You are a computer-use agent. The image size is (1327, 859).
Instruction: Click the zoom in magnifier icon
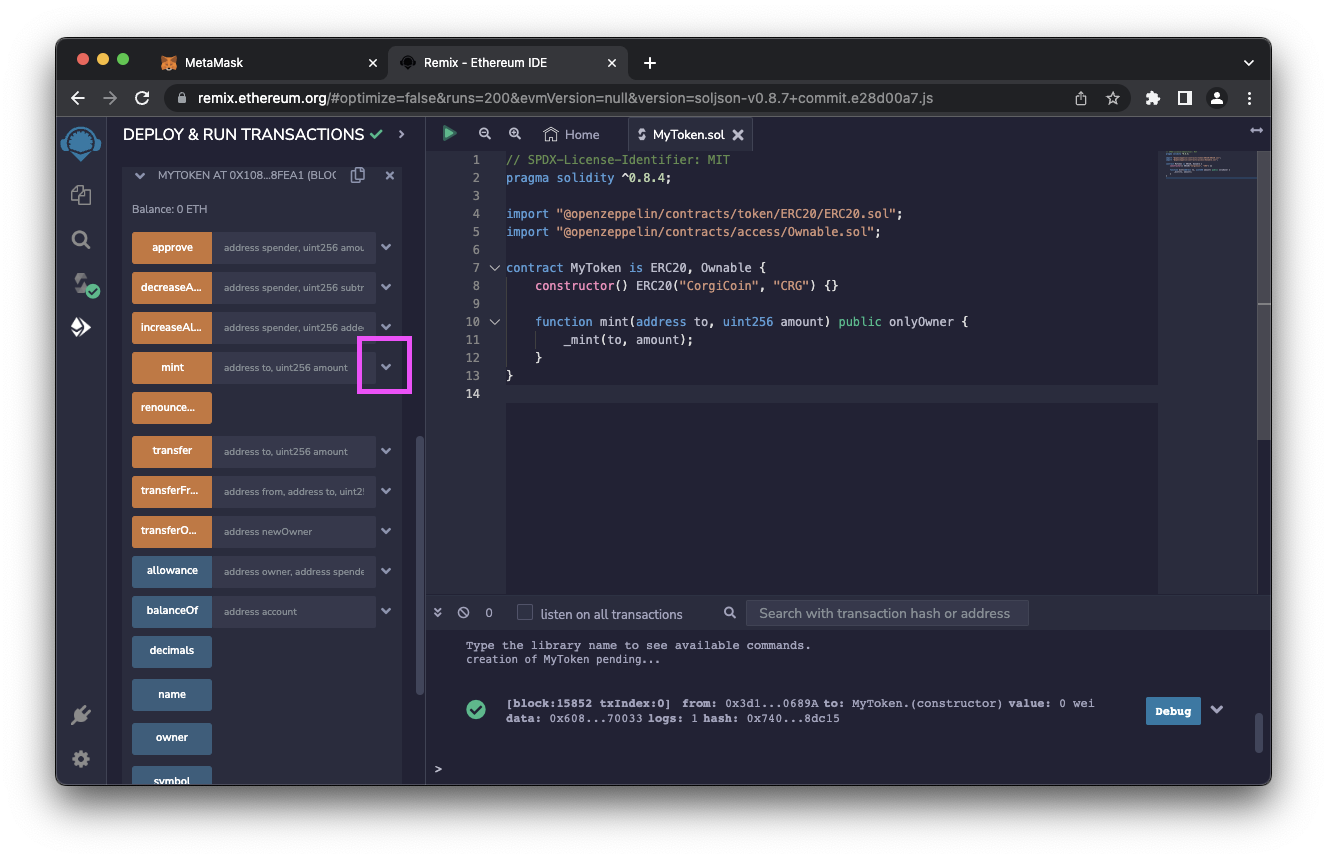pos(515,134)
